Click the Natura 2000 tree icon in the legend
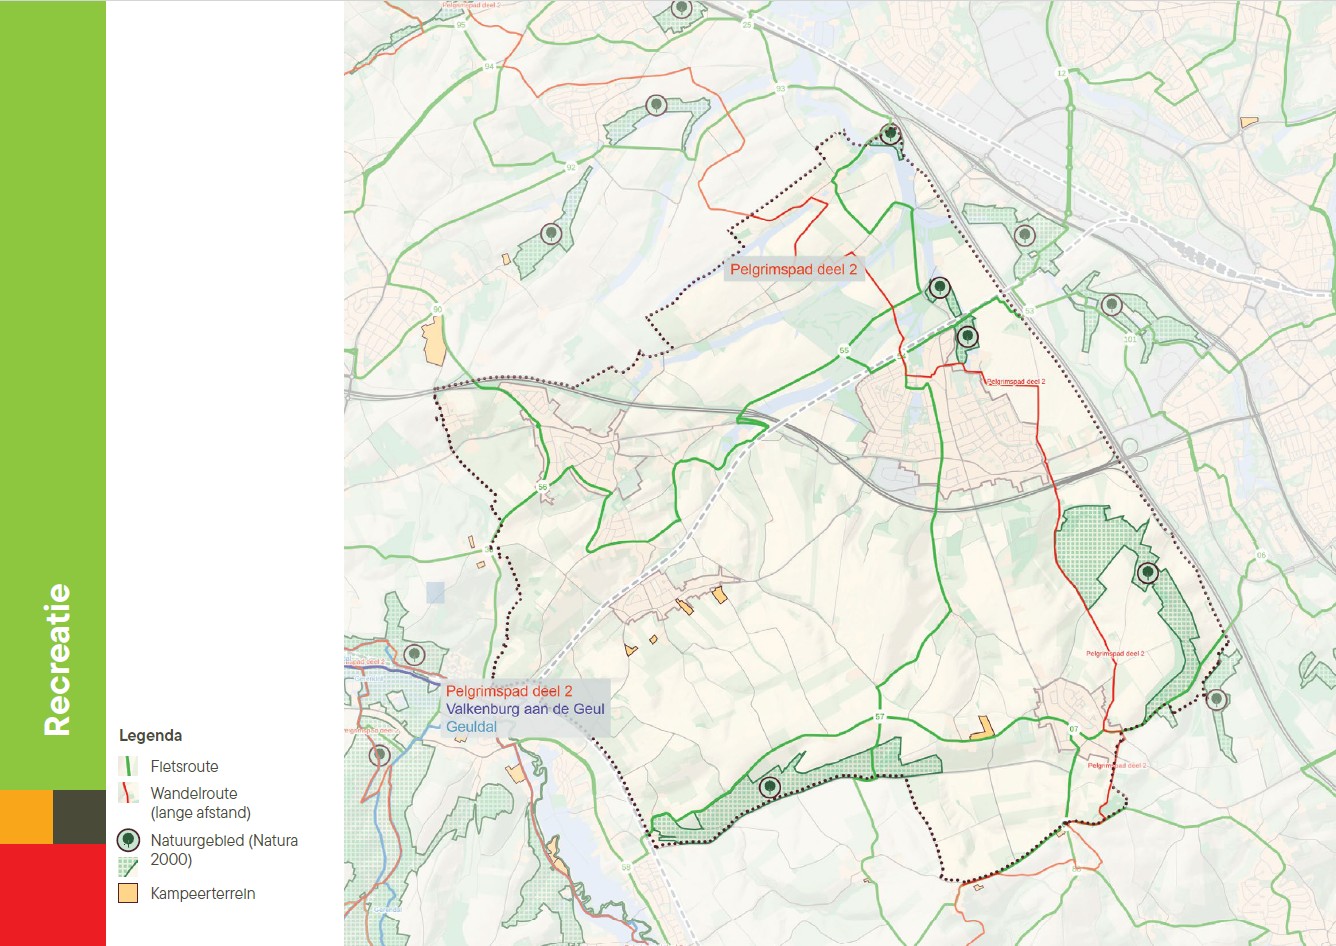1336x946 pixels. click(x=128, y=841)
